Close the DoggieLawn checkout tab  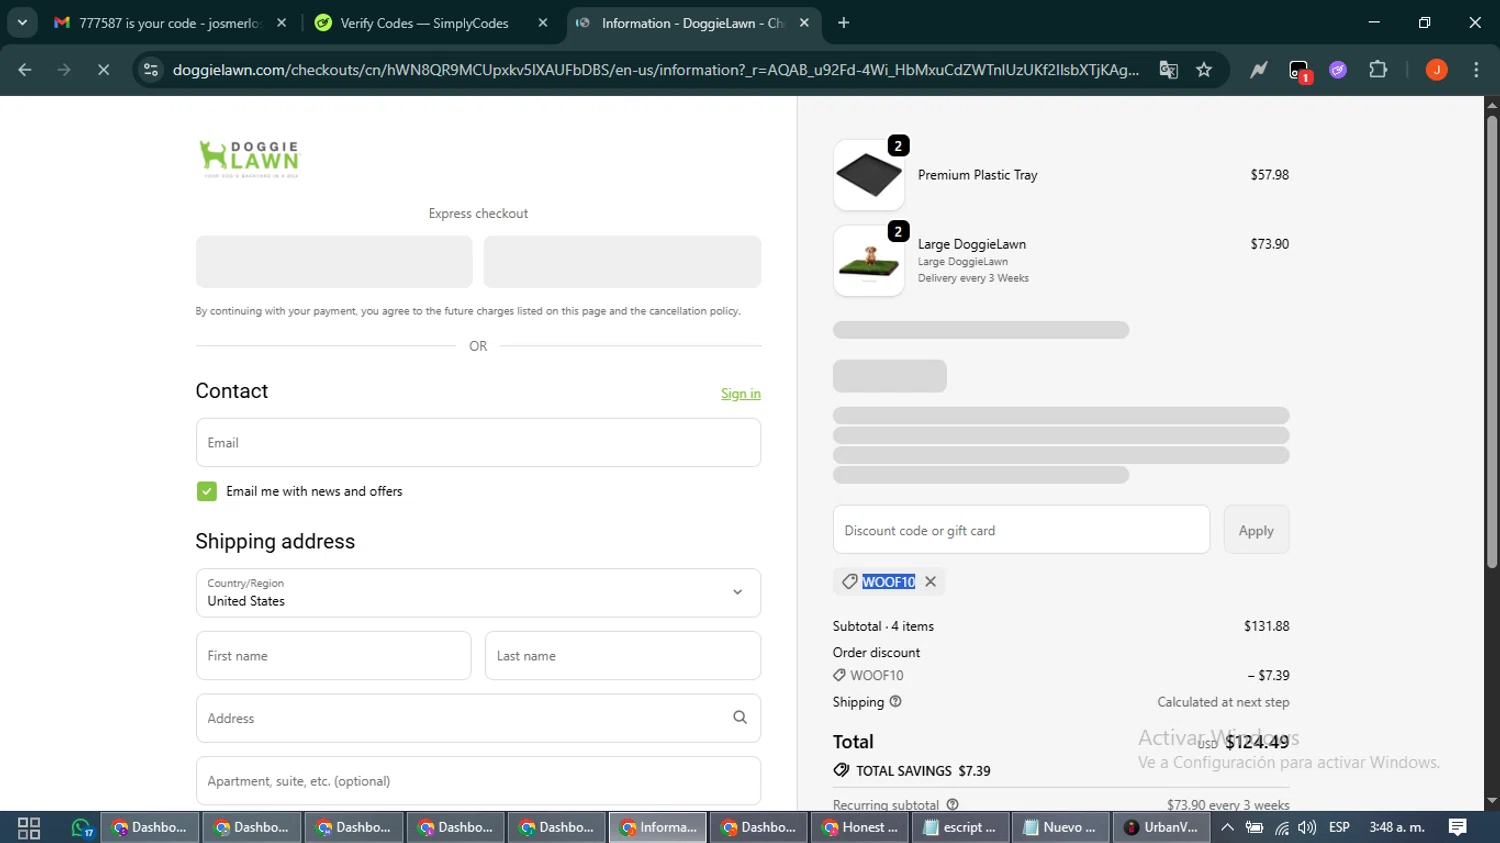[804, 23]
